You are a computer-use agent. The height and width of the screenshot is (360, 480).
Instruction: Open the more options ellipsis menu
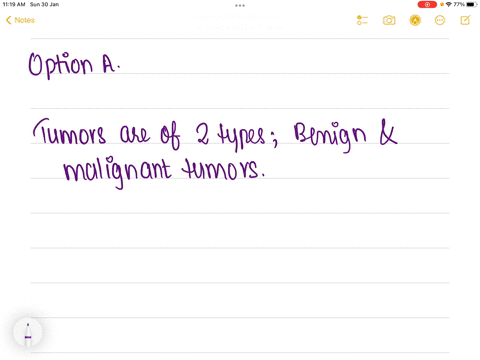click(x=440, y=20)
